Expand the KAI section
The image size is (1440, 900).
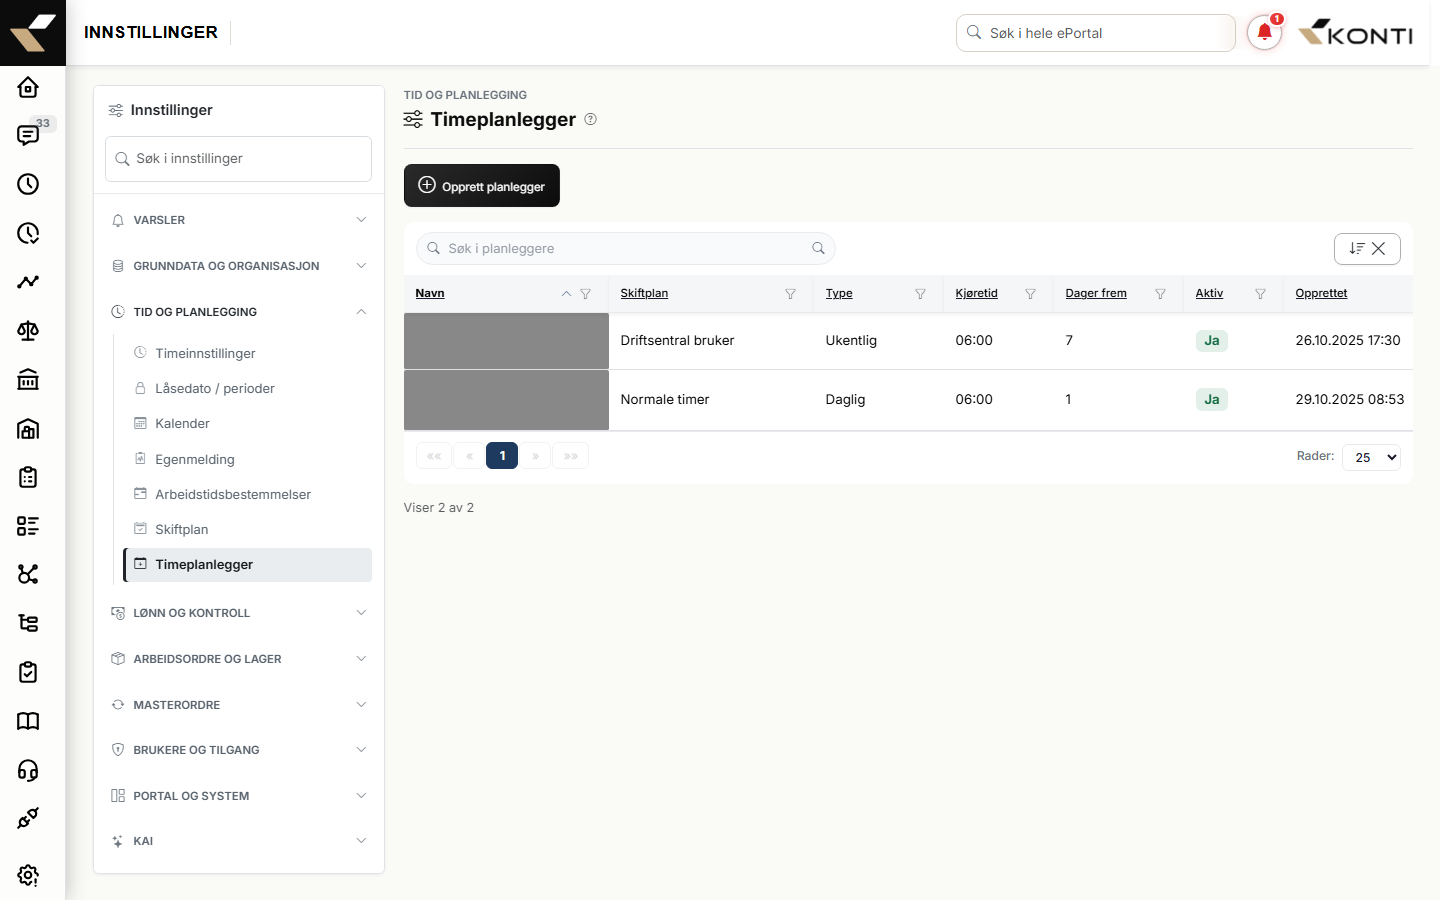point(239,841)
